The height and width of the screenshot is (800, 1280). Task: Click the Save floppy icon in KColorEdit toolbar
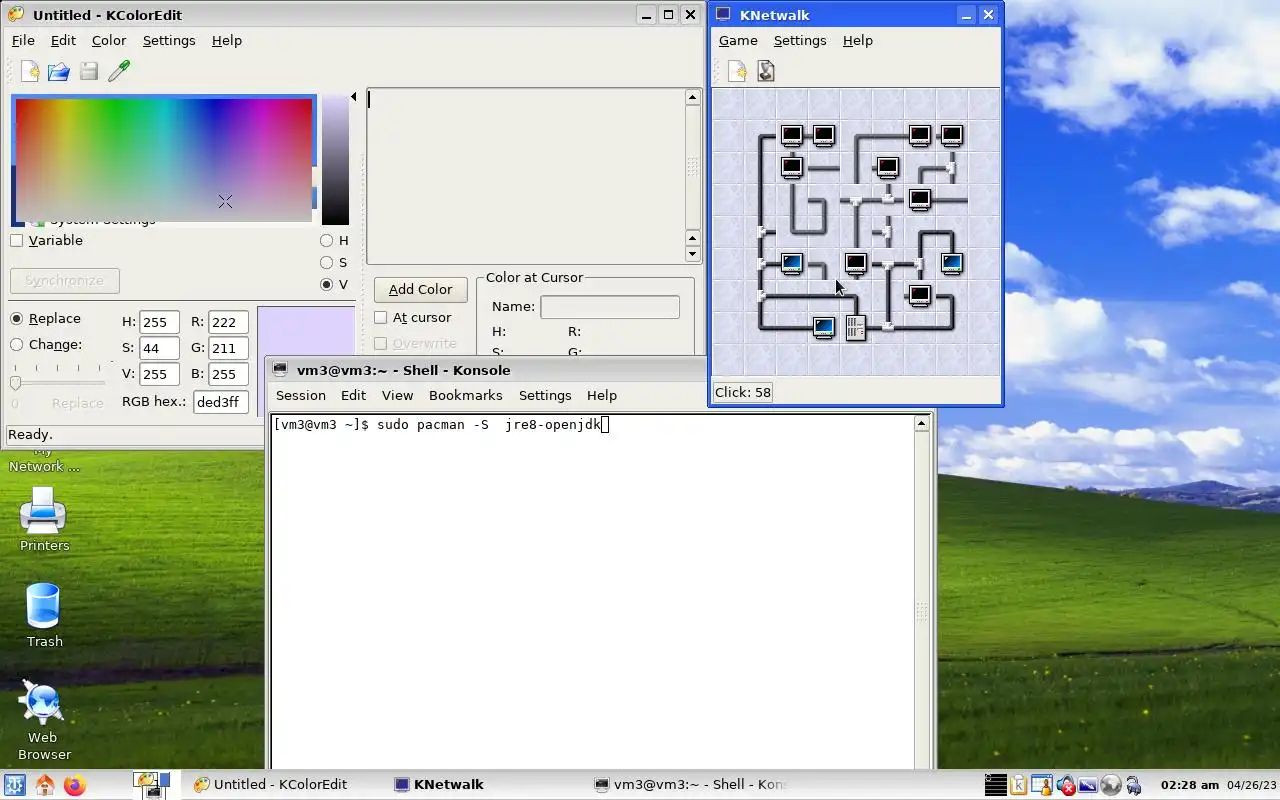pyautogui.click(x=89, y=71)
